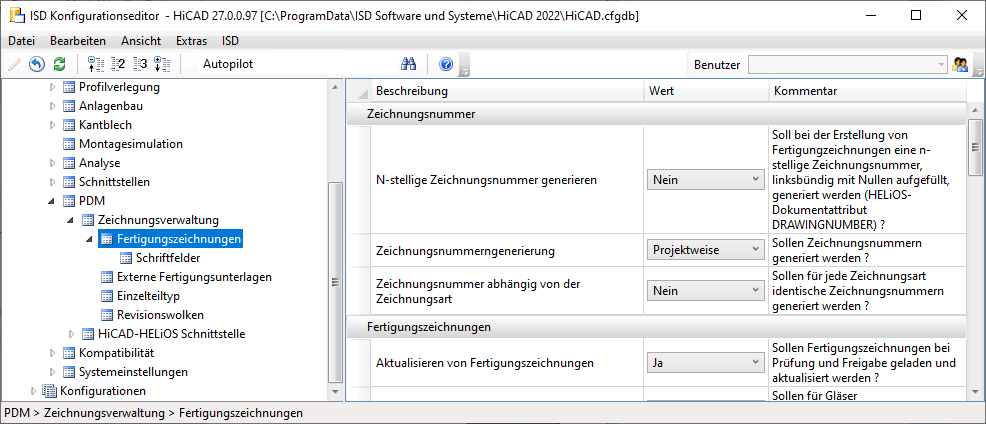This screenshot has height=424, width=986.
Task: Click the Autopilot toolbar button
Action: pyautogui.click(x=228, y=64)
